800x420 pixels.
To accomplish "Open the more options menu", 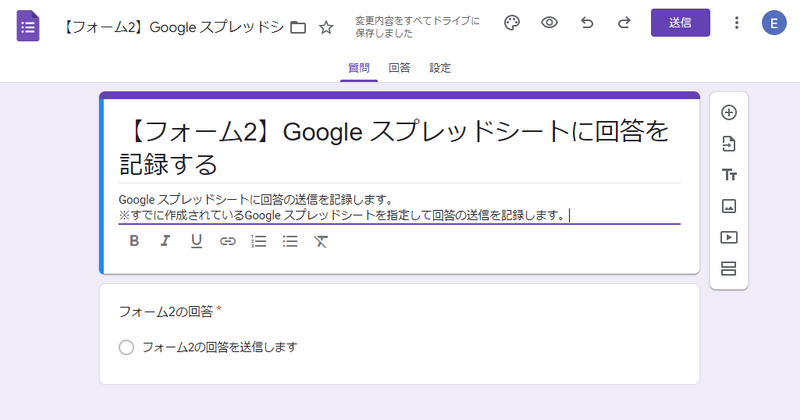I will [736, 23].
